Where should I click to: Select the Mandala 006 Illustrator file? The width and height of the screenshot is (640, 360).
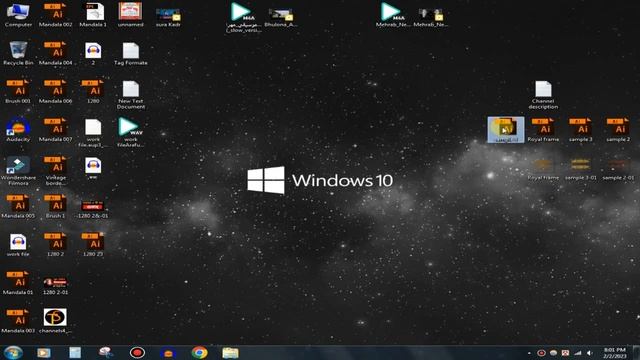coord(56,91)
